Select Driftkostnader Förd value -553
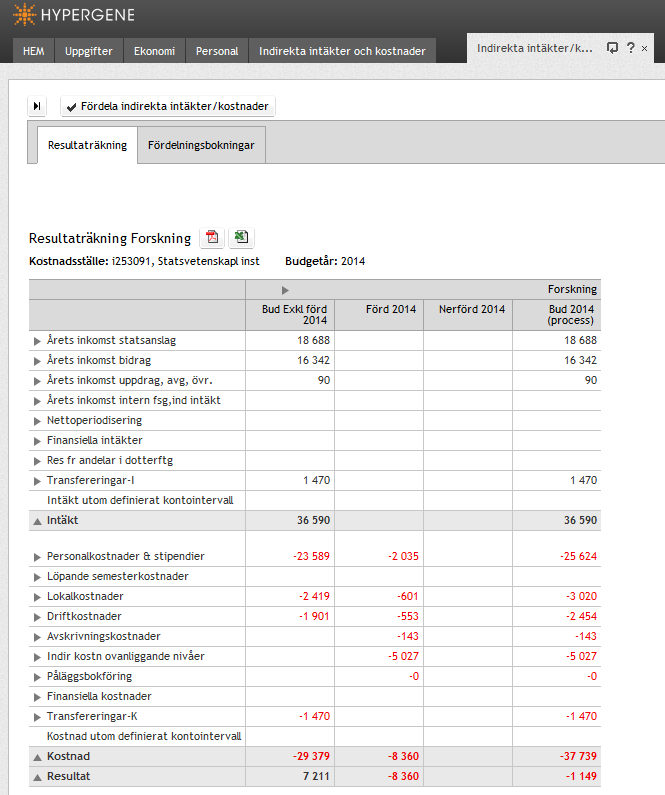 pyautogui.click(x=408, y=617)
